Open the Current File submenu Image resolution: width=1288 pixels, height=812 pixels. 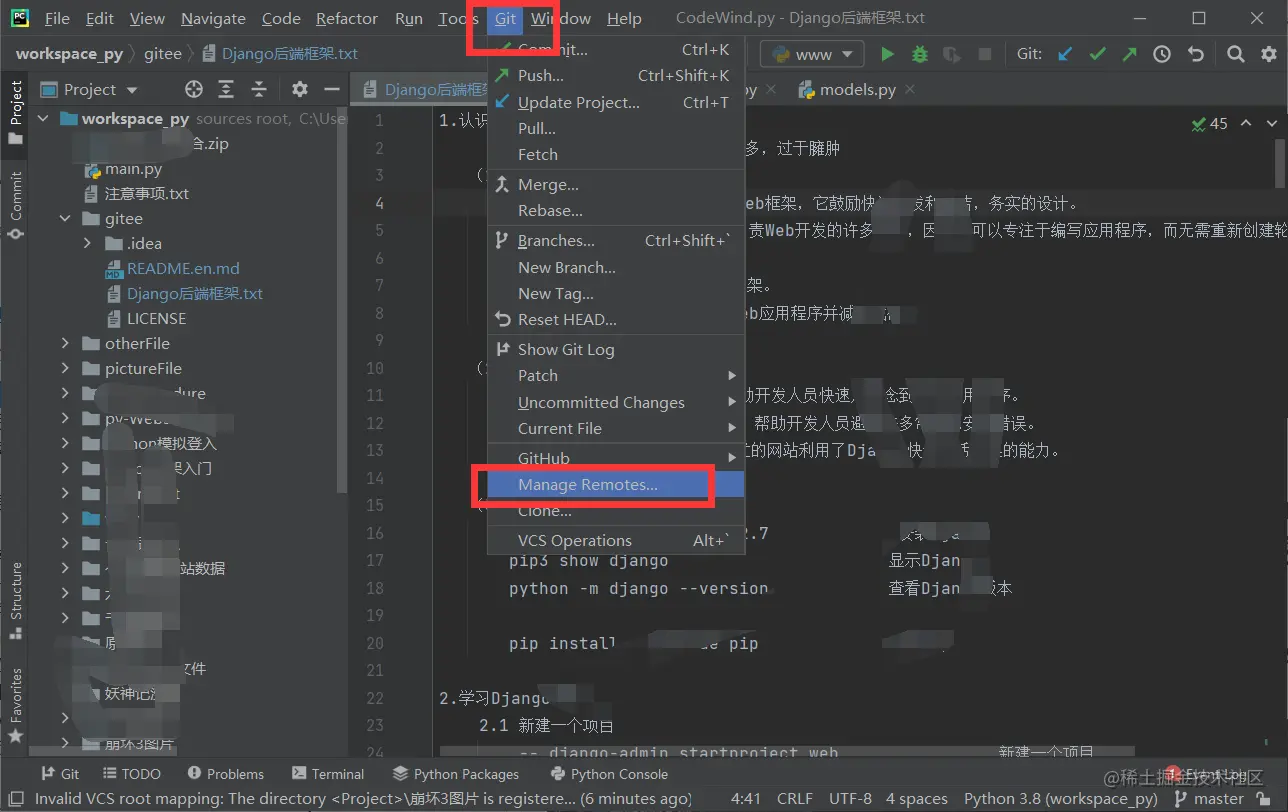coord(616,428)
